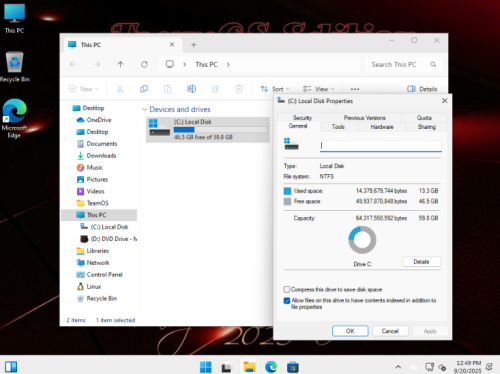Show hidden system tray icons
The image size is (500, 374).
tap(398, 367)
